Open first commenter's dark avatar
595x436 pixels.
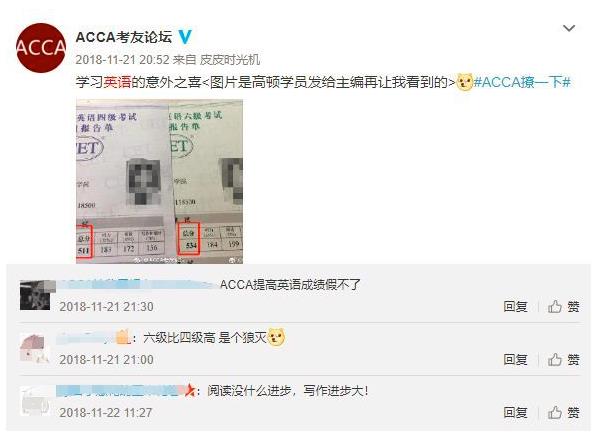[x=35, y=295]
